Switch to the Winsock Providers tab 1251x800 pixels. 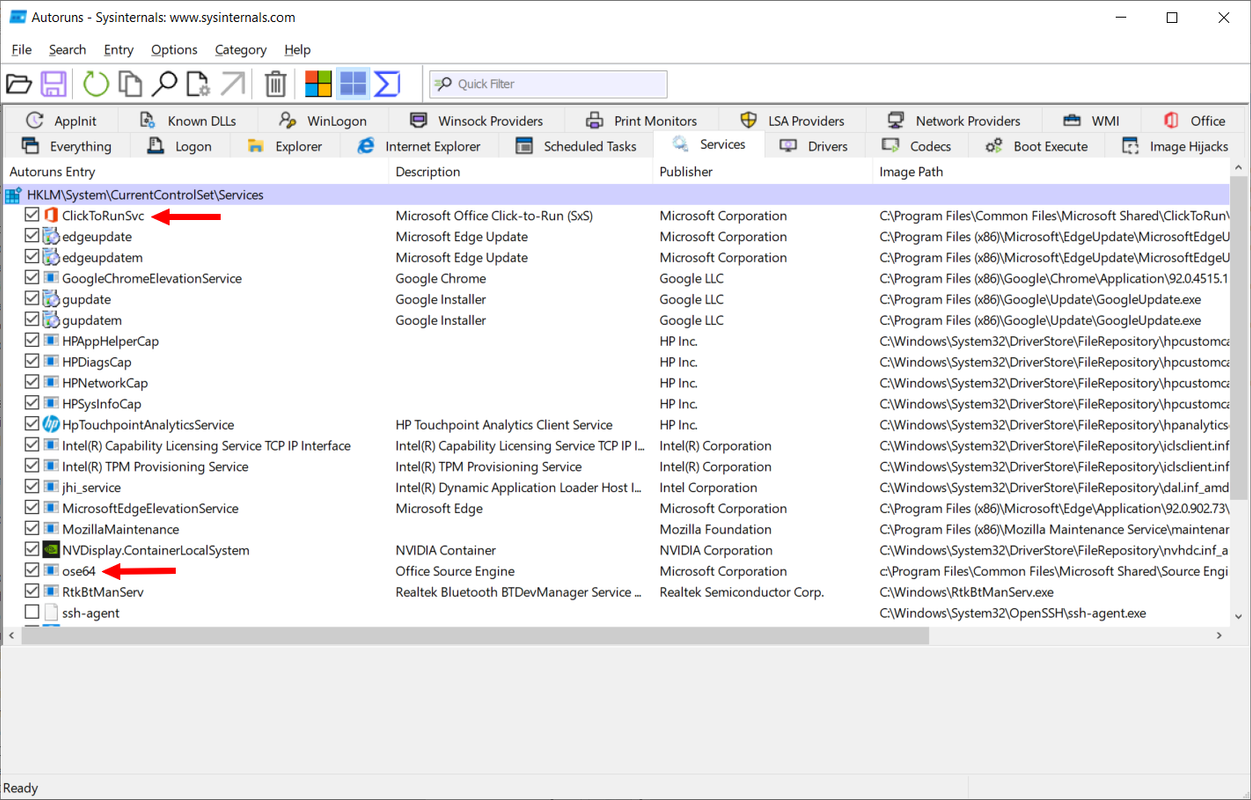click(x=476, y=121)
